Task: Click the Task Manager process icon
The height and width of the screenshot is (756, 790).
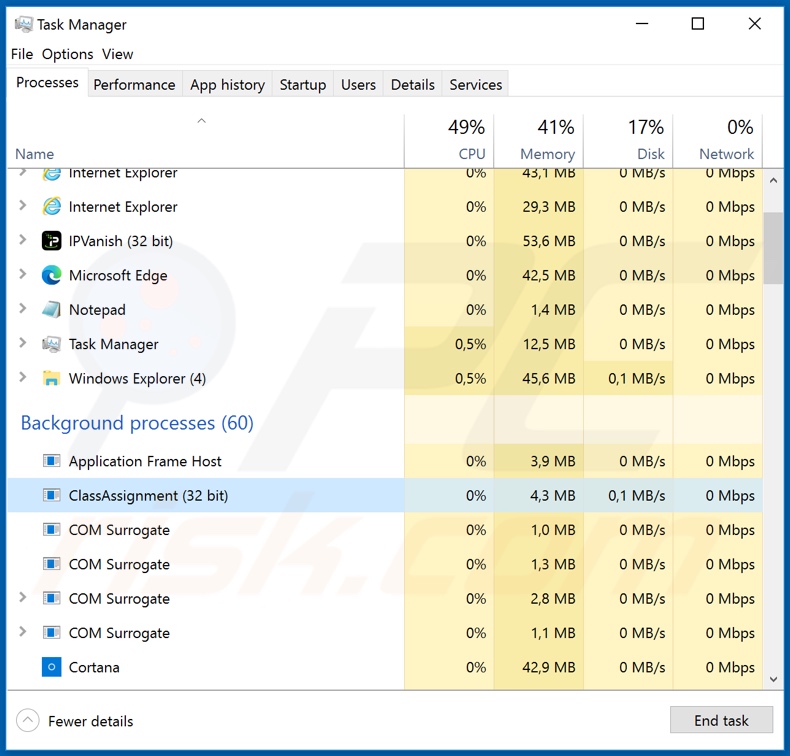Action: coord(51,344)
